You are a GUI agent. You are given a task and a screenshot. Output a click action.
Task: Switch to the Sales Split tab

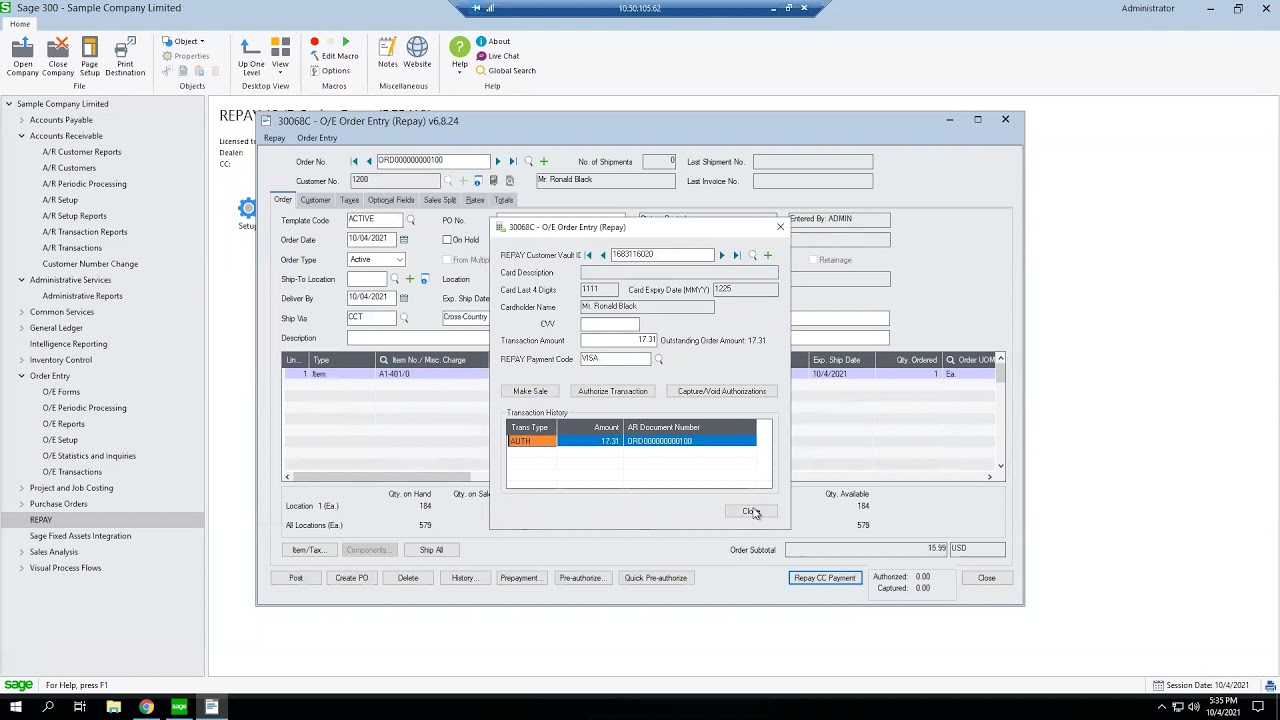coord(440,200)
